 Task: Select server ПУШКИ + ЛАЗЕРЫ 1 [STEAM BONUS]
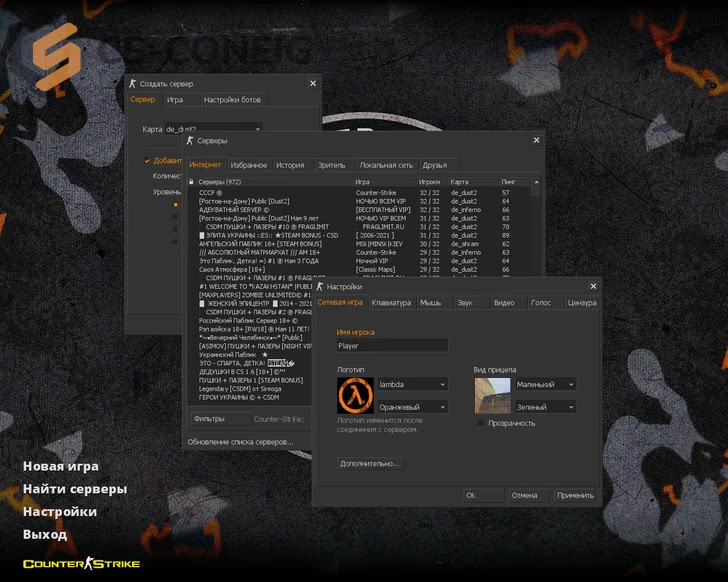coord(251,380)
